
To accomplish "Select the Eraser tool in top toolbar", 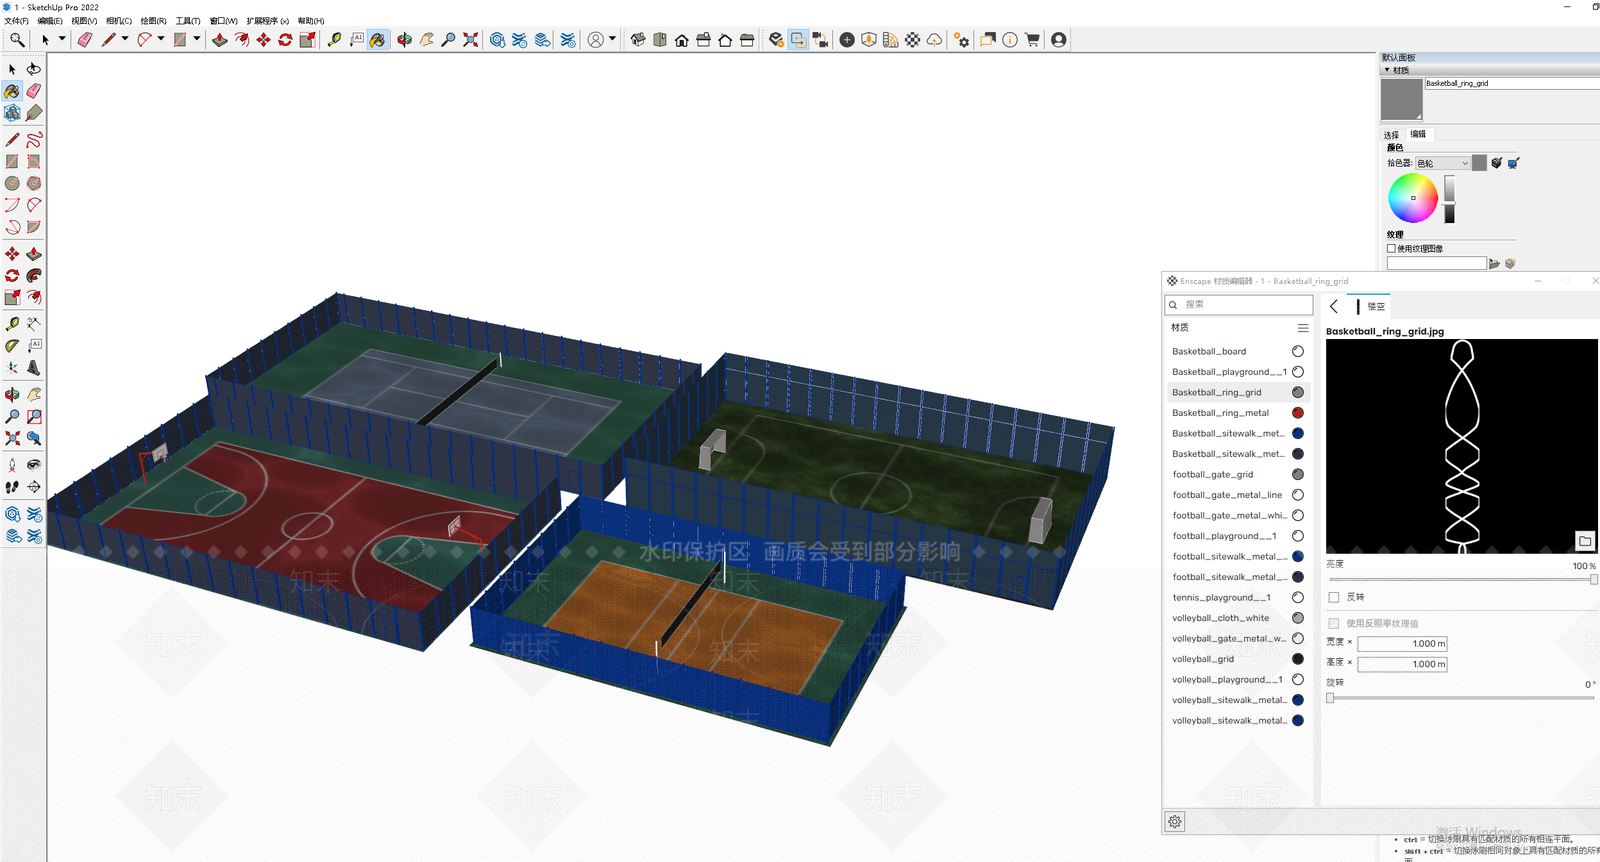I will (84, 40).
